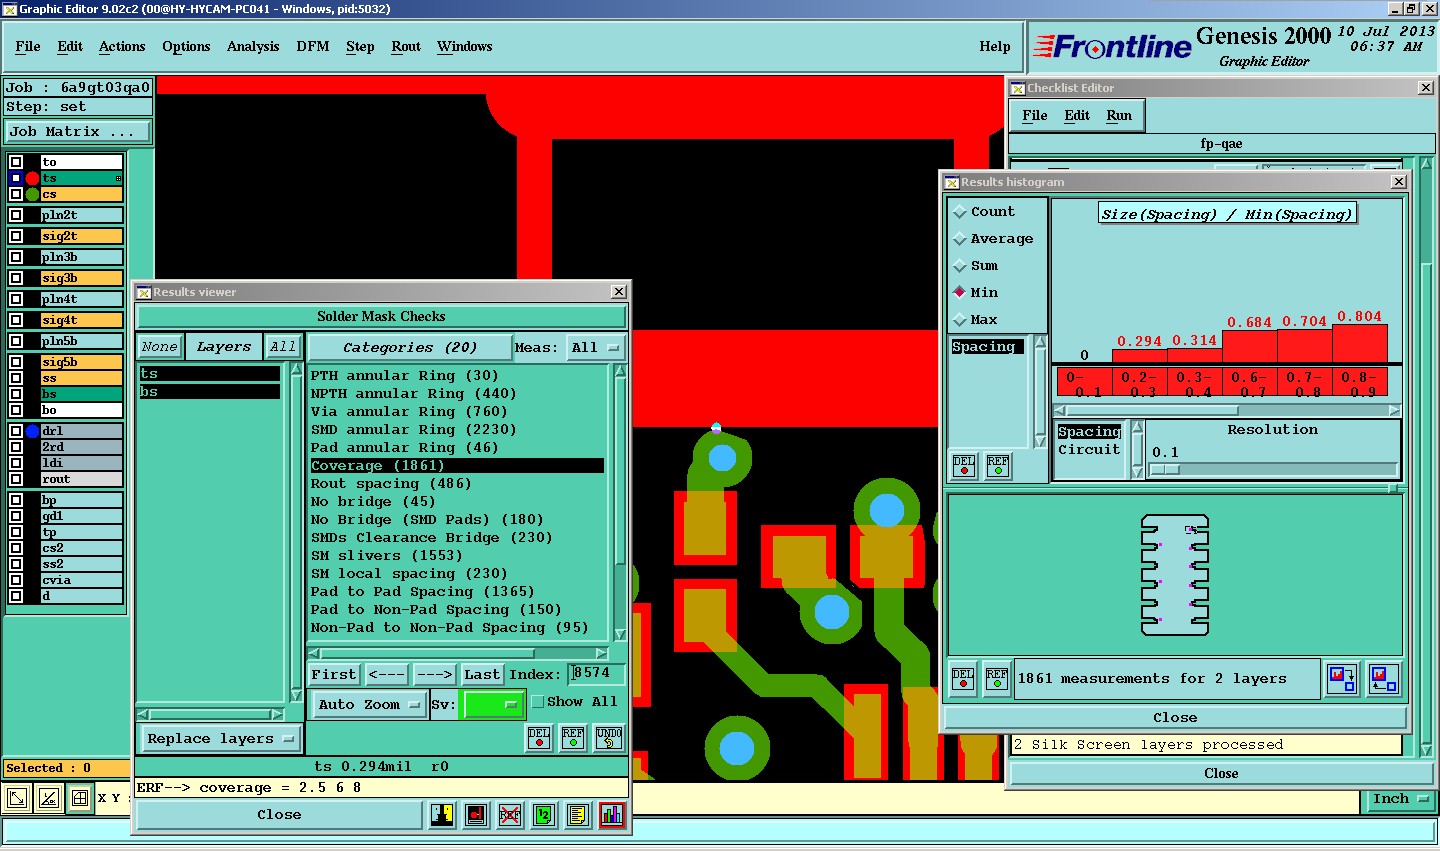The width and height of the screenshot is (1440, 851).
Task: Toggle the Show All checkbox
Action: [538, 702]
